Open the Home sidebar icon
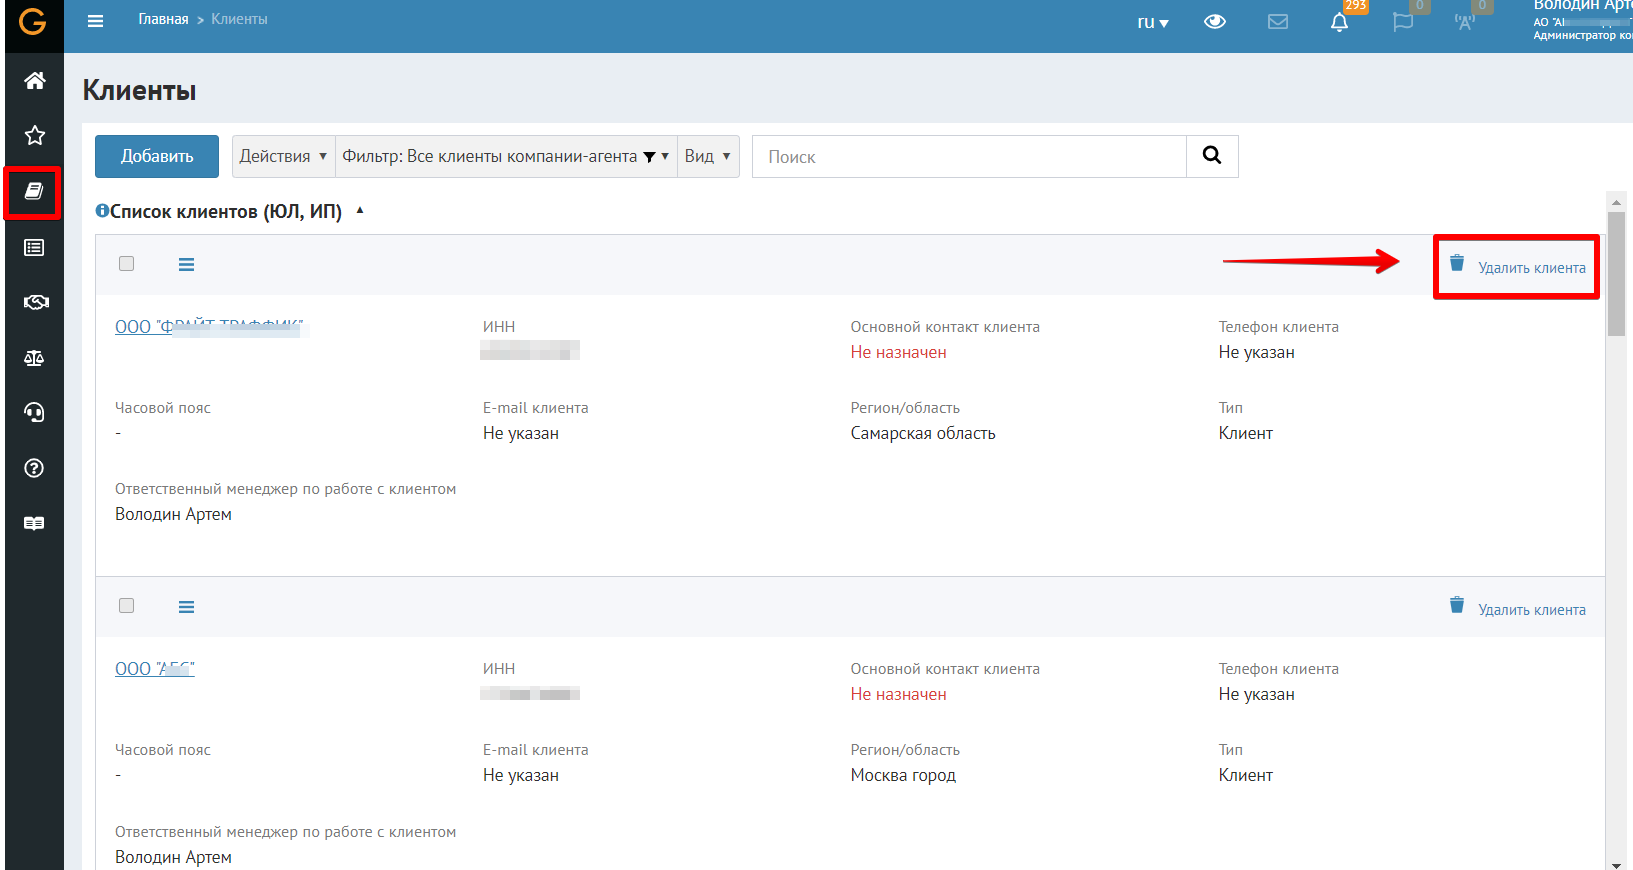The width and height of the screenshot is (1633, 870). point(34,80)
